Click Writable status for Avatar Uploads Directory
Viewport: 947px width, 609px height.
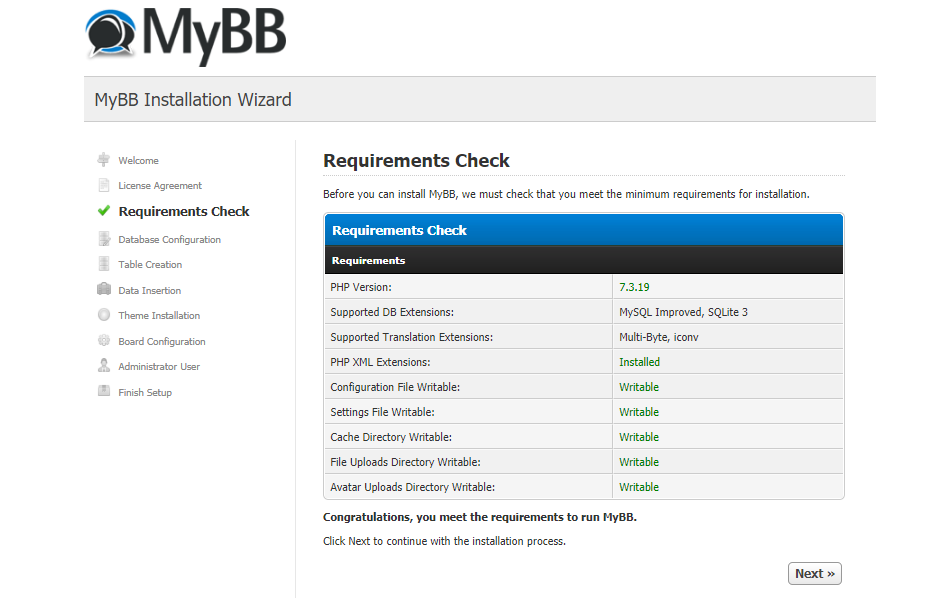pos(638,487)
